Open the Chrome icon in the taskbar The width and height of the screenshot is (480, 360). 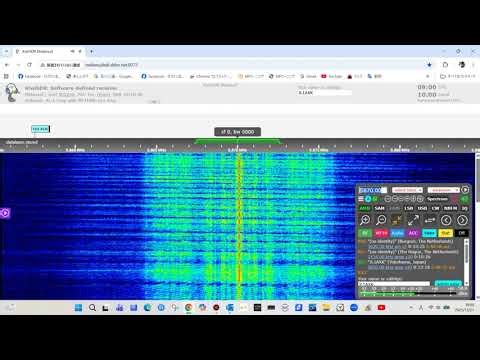(188, 308)
